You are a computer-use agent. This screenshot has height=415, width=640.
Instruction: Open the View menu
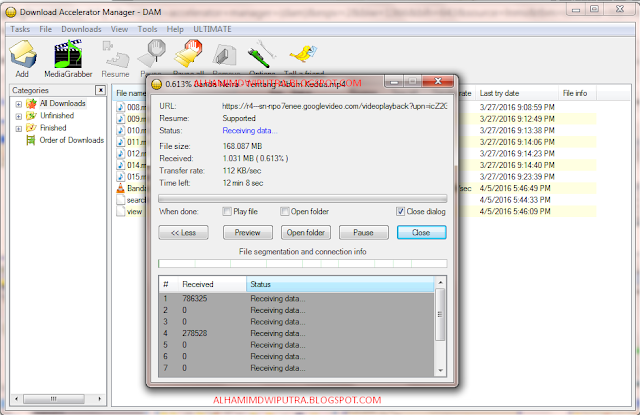pyautogui.click(x=119, y=29)
